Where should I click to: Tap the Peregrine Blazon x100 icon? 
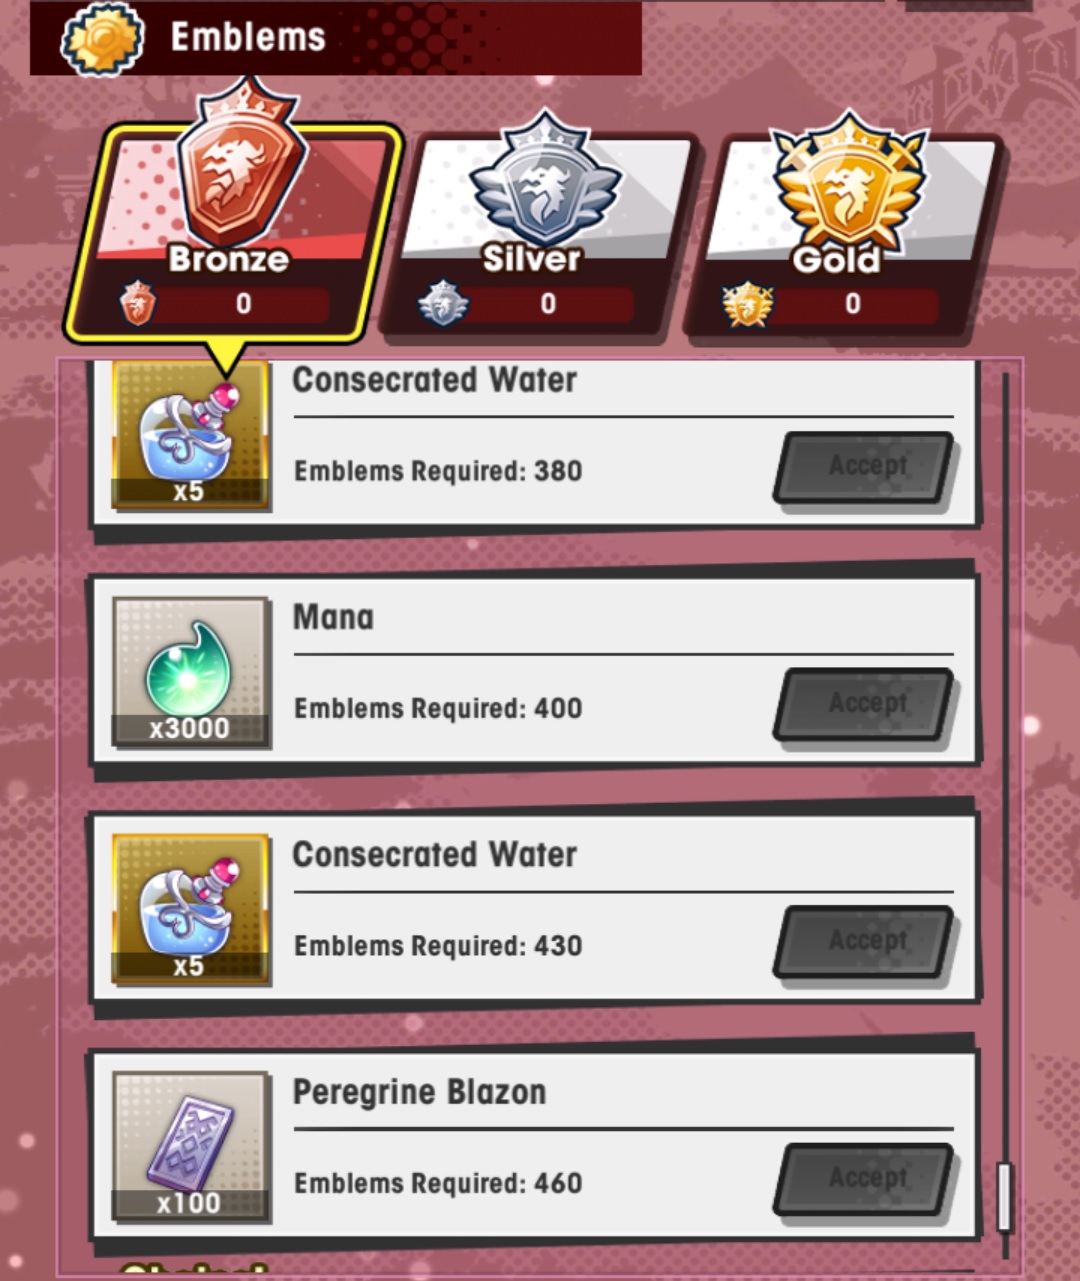point(191,1147)
